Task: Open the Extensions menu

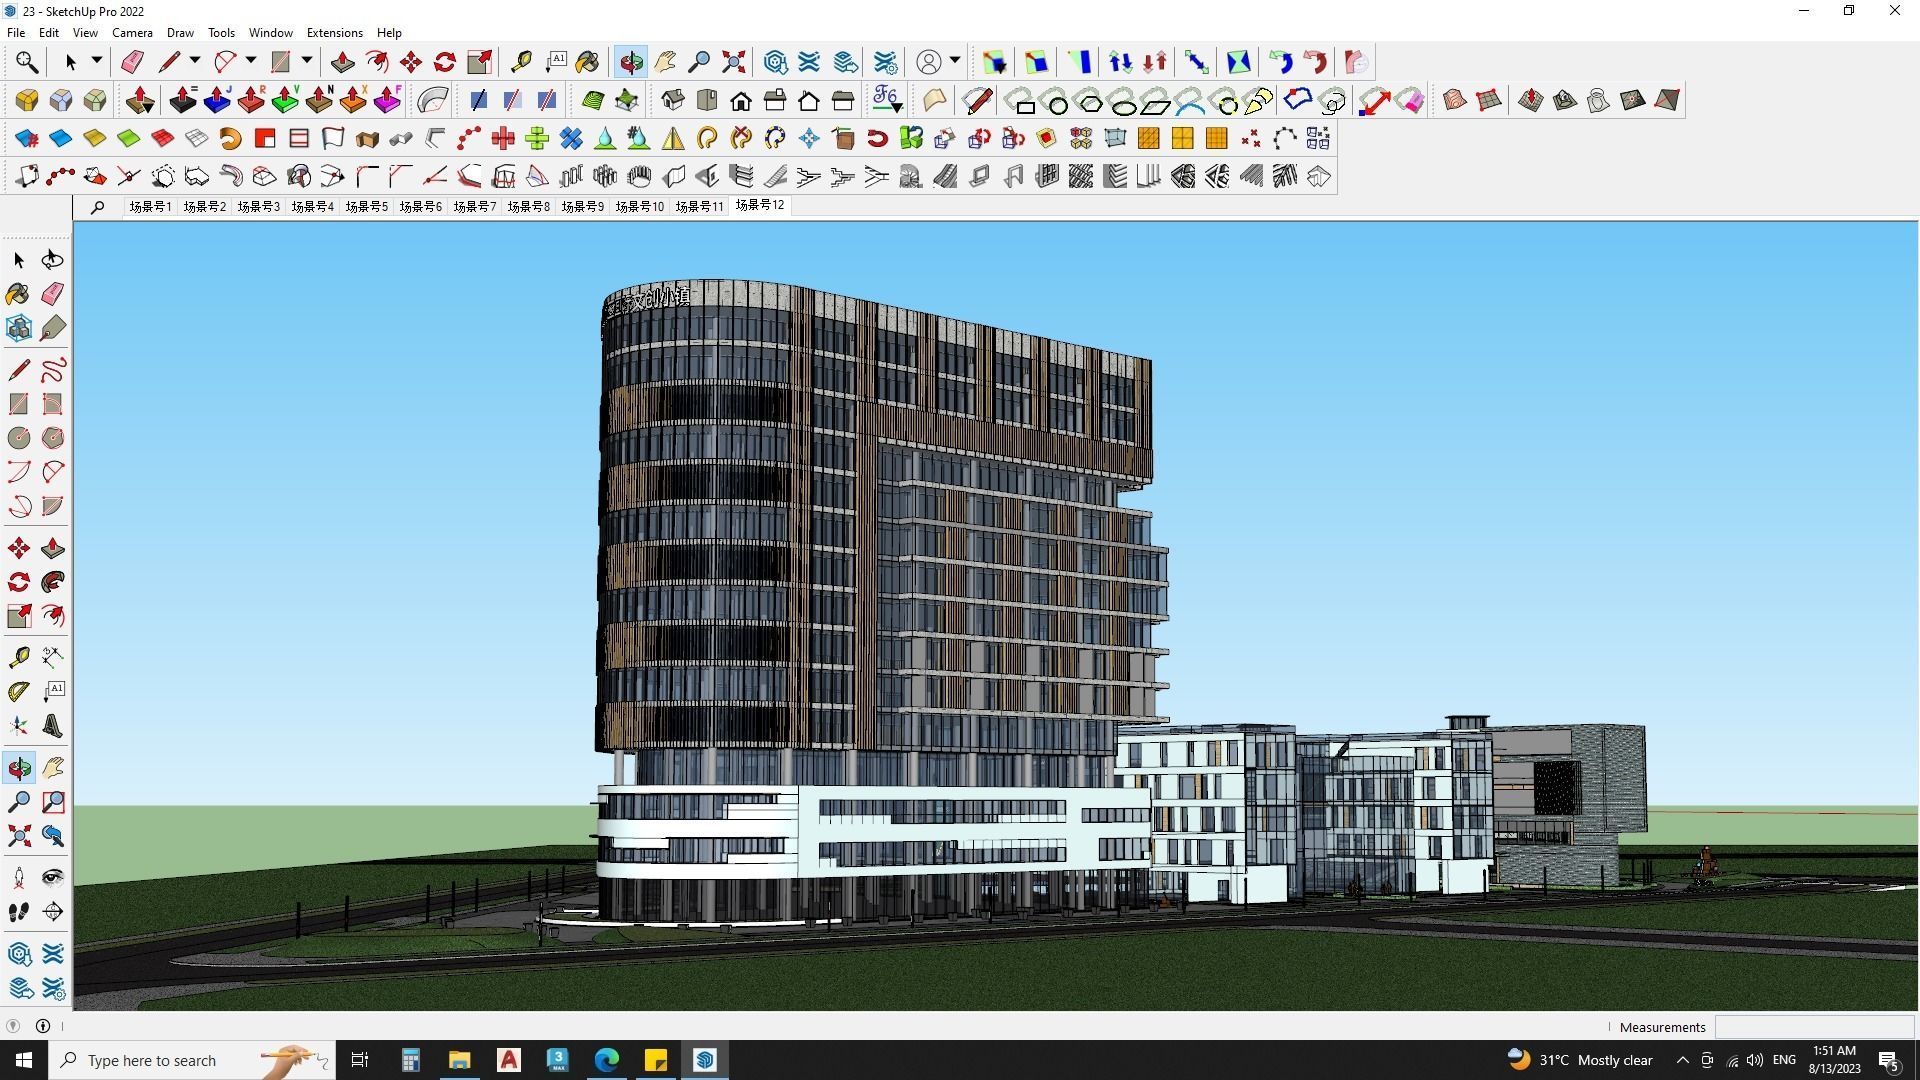Action: (x=334, y=33)
